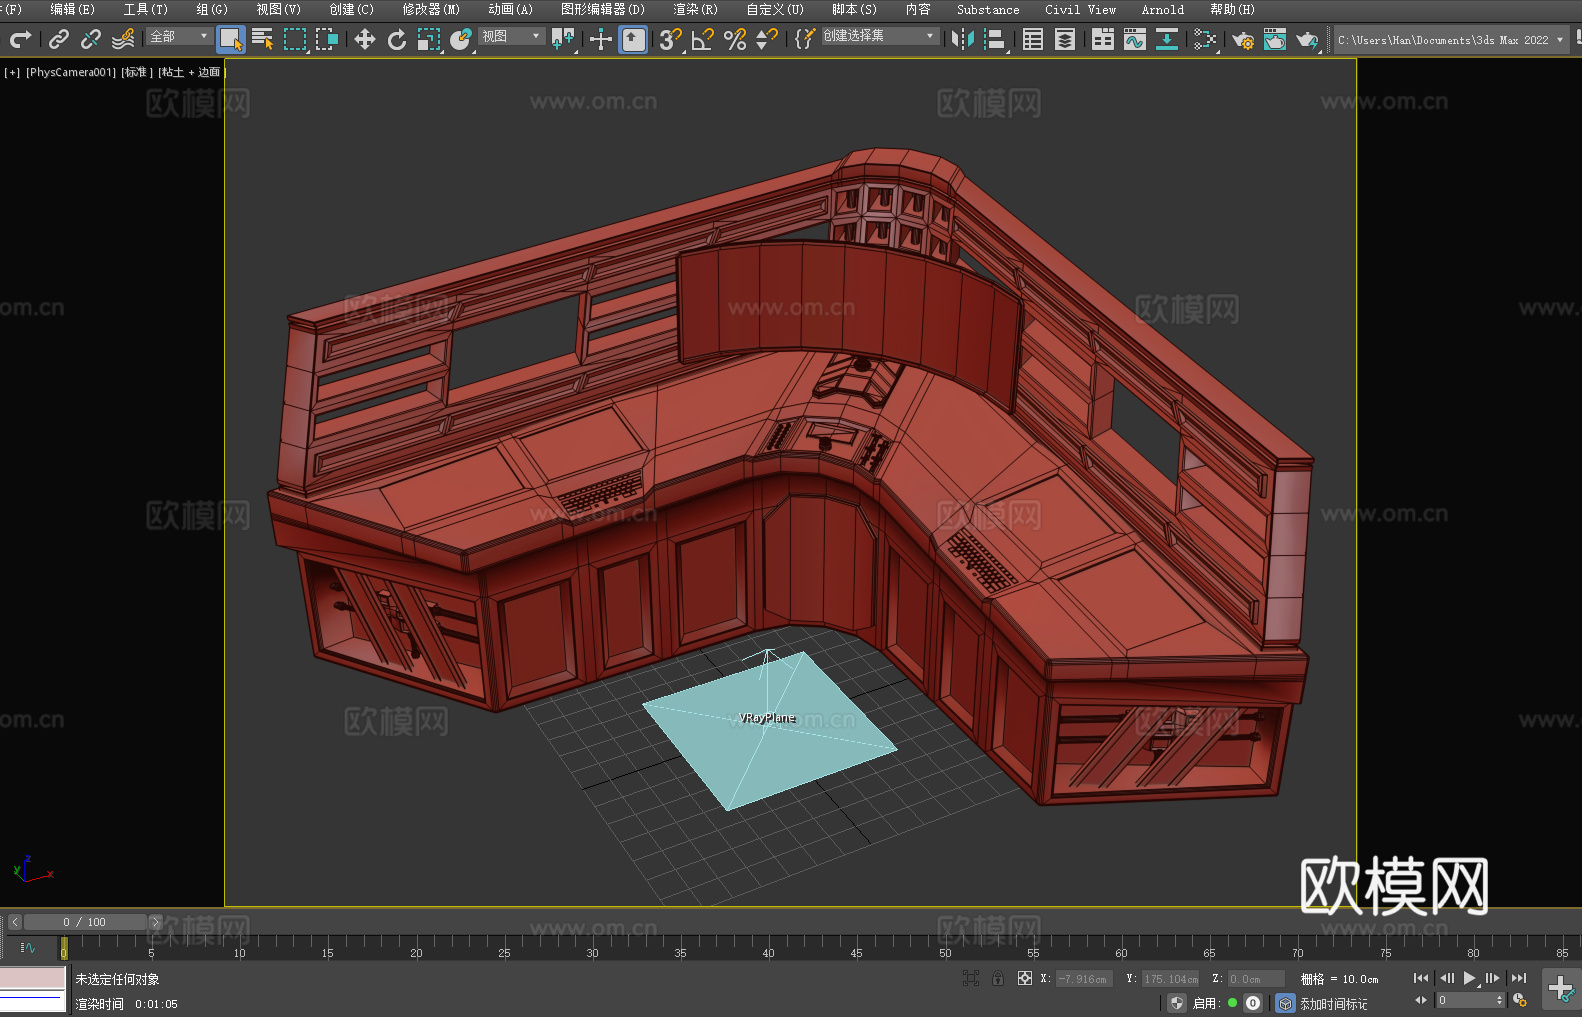
Task: Toggle the 3D Snaps button
Action: (x=670, y=40)
